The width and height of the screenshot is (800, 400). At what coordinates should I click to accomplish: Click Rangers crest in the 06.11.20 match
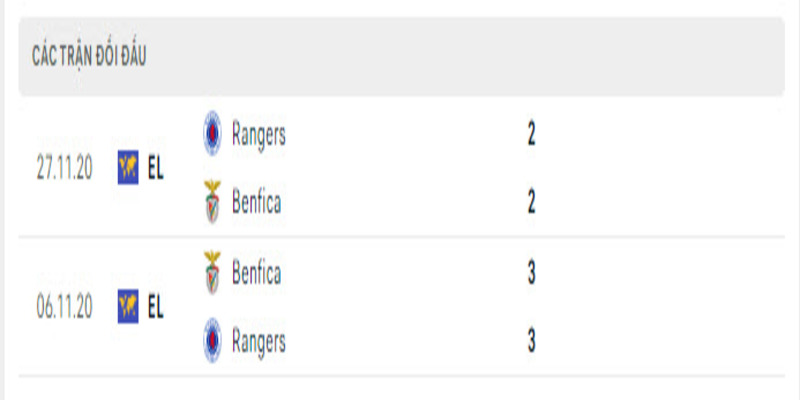pyautogui.click(x=212, y=340)
